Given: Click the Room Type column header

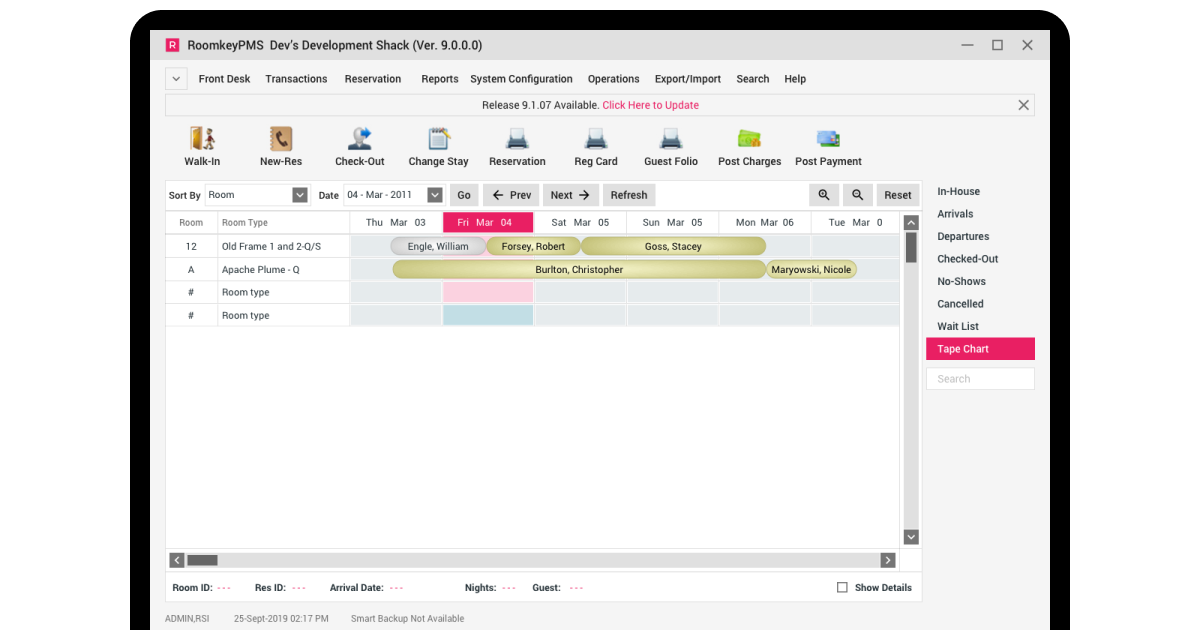Looking at the screenshot, I should tap(283, 222).
